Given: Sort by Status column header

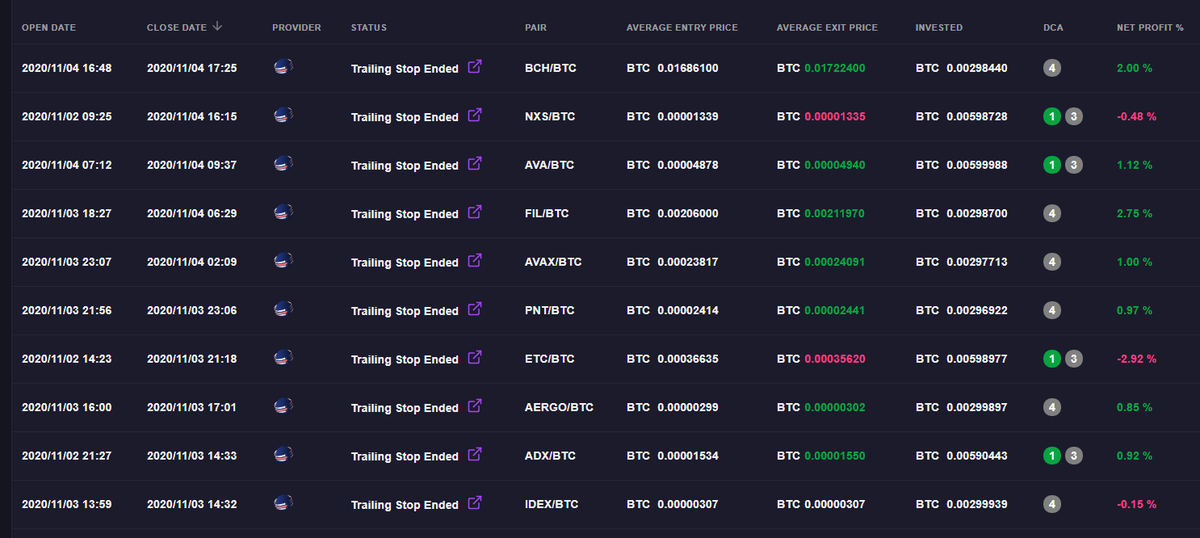Looking at the screenshot, I should (369, 28).
